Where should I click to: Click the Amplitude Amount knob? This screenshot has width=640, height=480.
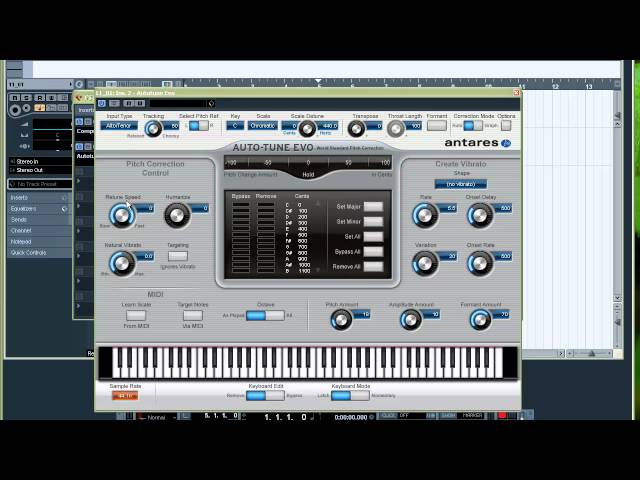(x=411, y=320)
